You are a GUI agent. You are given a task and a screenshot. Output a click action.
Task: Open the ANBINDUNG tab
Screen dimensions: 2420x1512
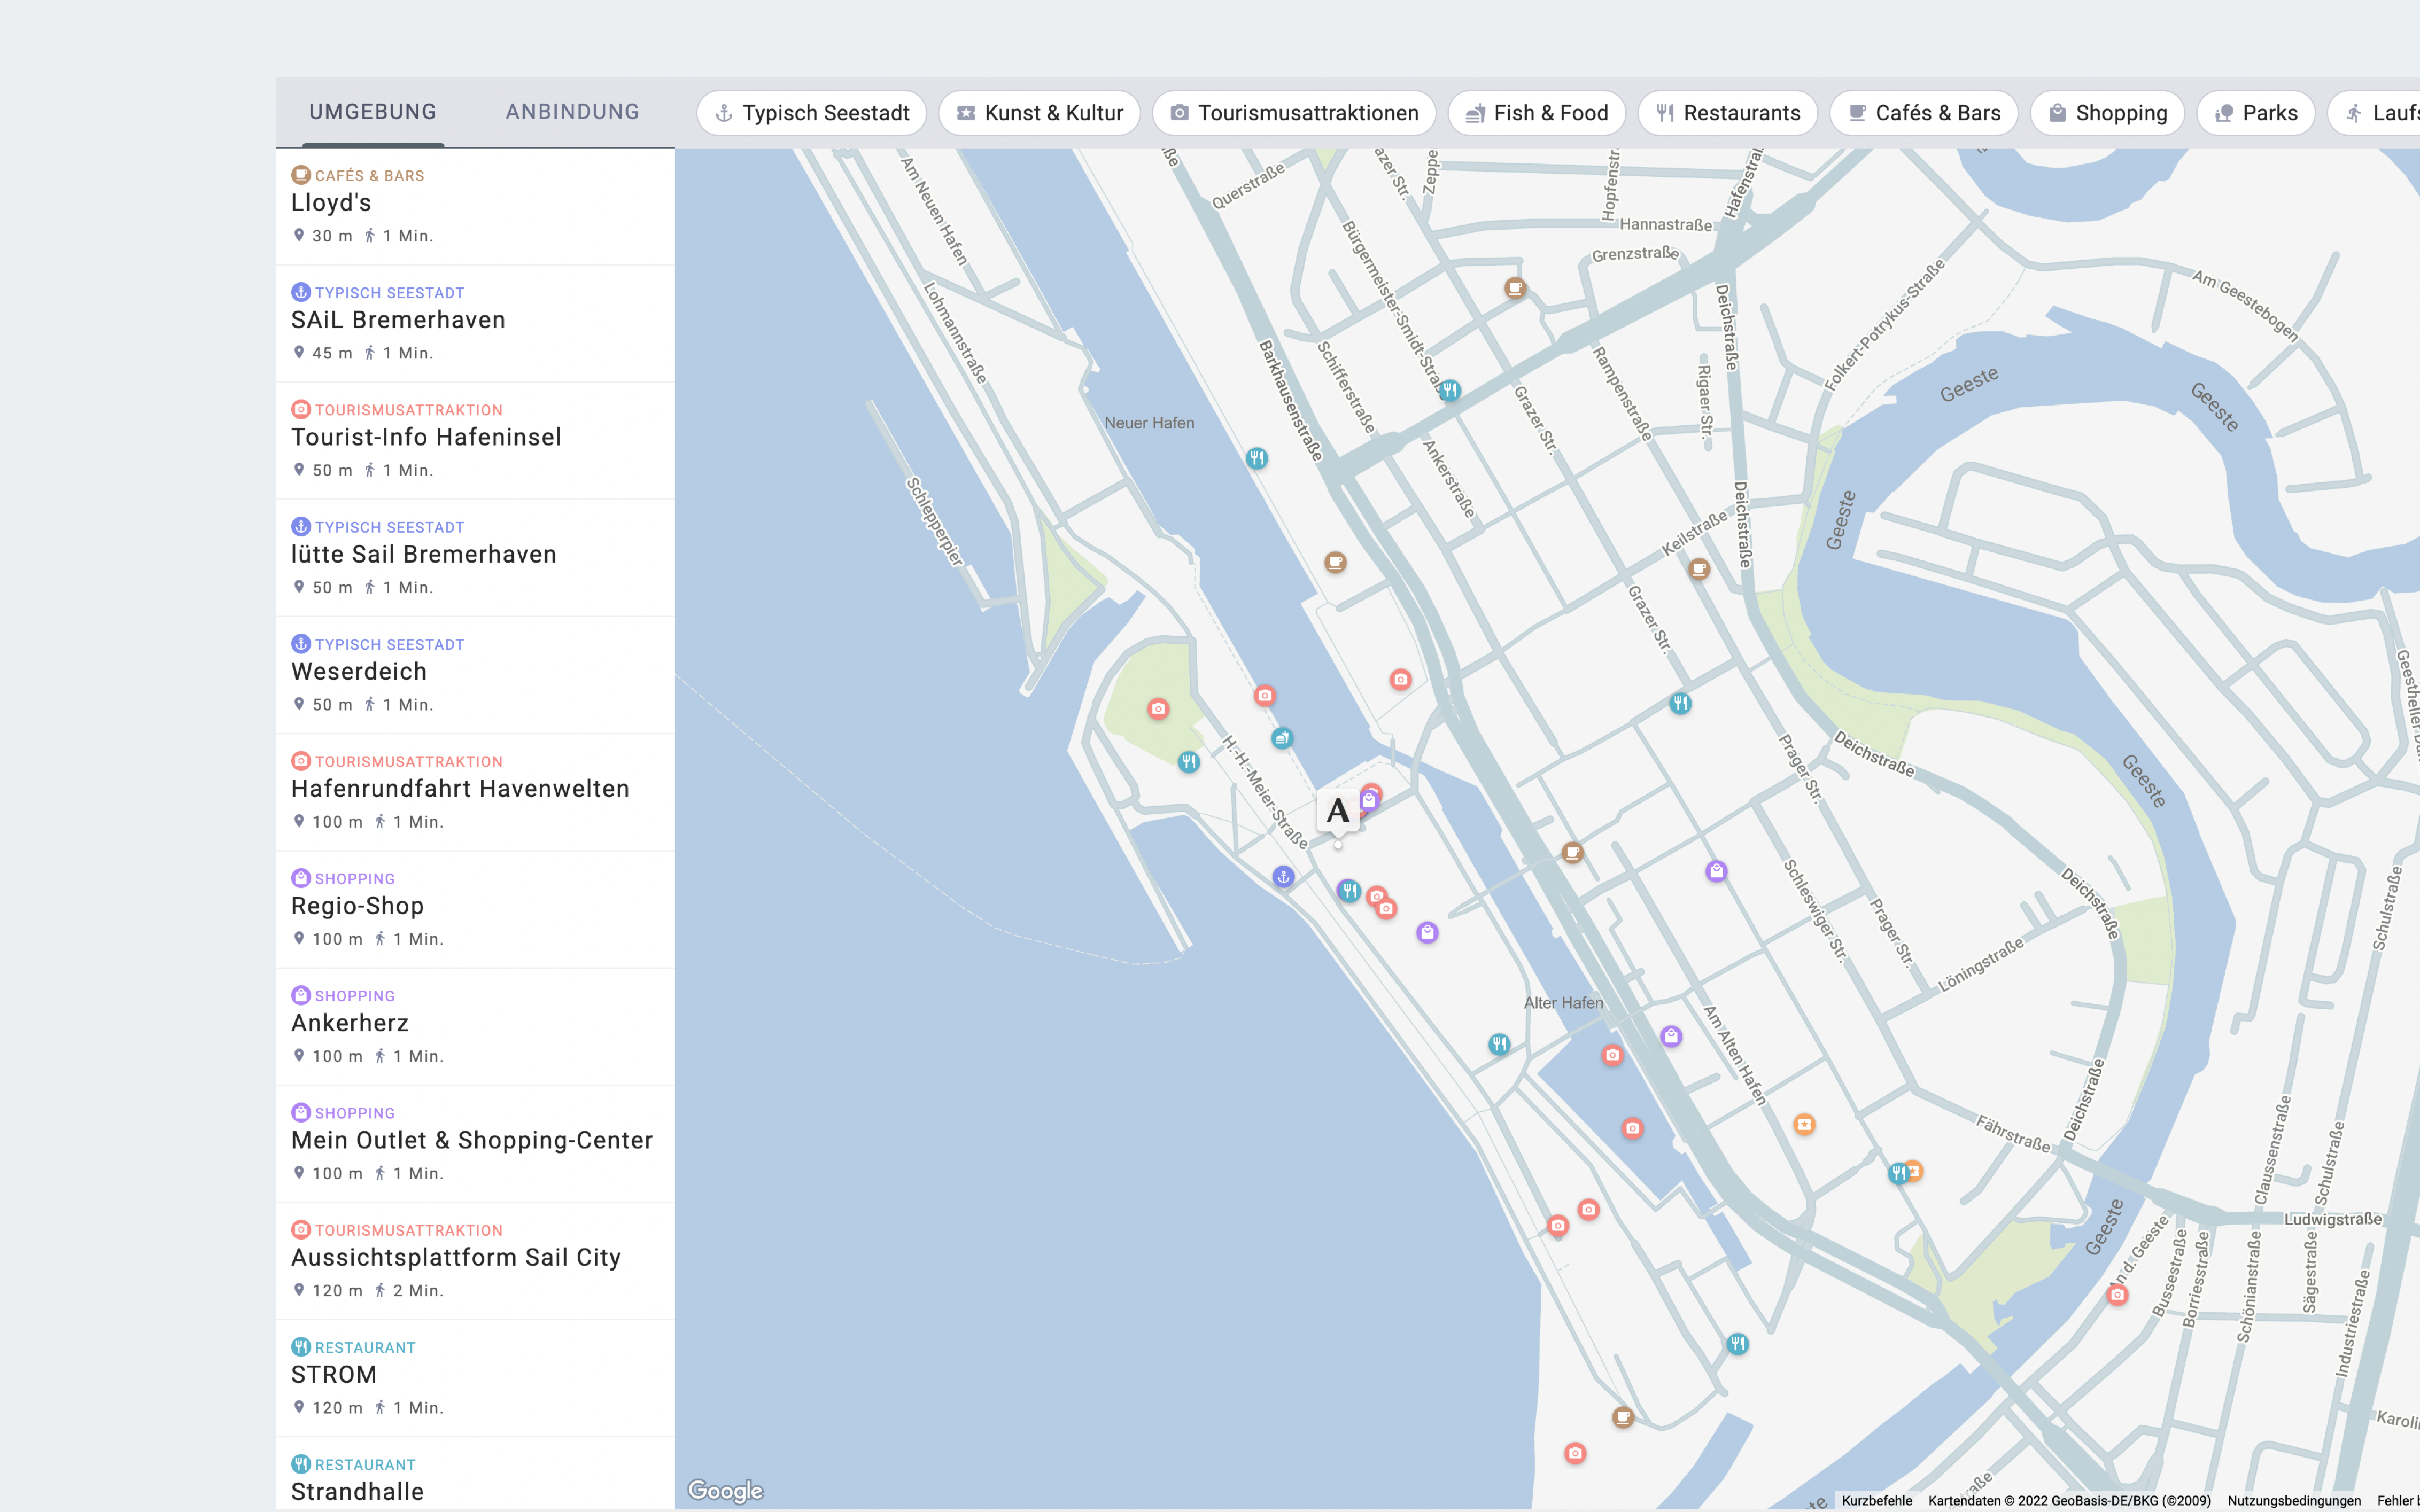pyautogui.click(x=572, y=112)
